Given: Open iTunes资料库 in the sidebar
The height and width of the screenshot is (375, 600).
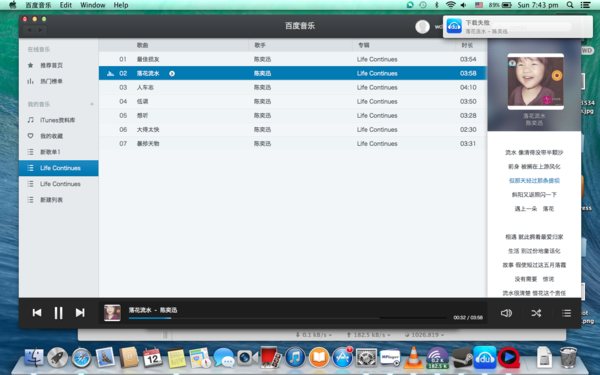Looking at the screenshot, I should [57, 120].
